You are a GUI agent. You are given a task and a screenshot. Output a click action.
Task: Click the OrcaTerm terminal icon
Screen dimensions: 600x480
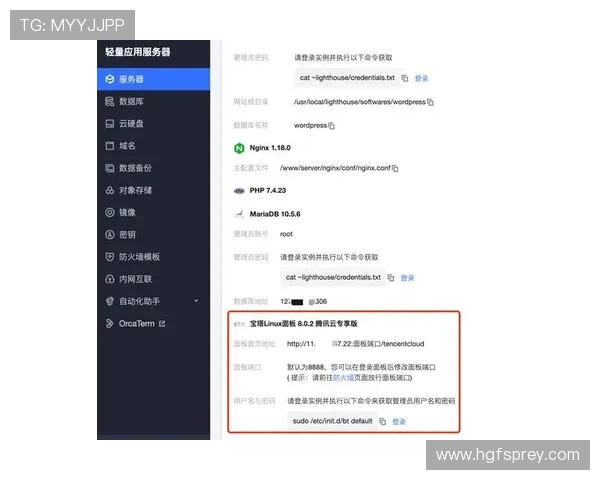pyautogui.click(x=110, y=323)
